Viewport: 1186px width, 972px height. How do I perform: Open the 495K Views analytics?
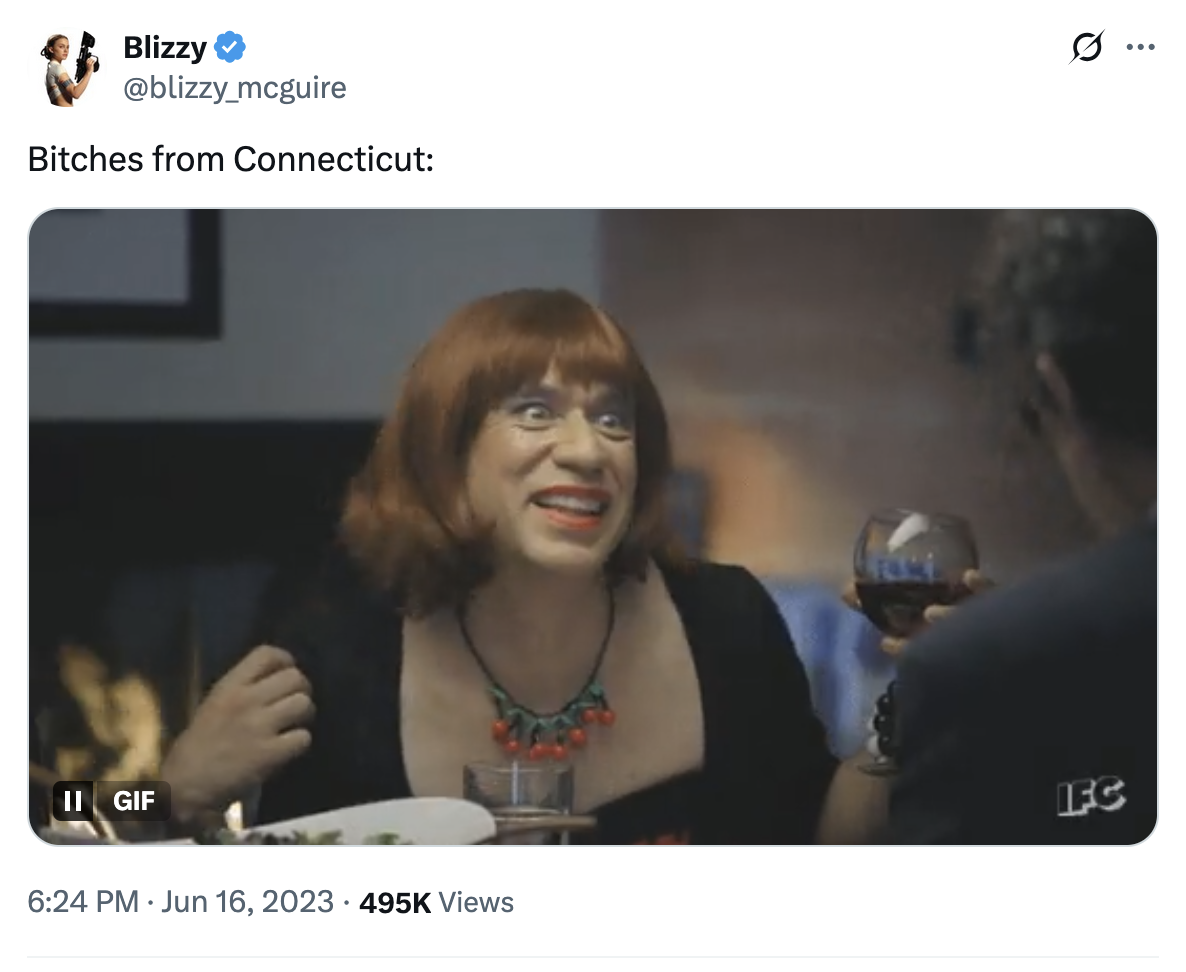(436, 902)
